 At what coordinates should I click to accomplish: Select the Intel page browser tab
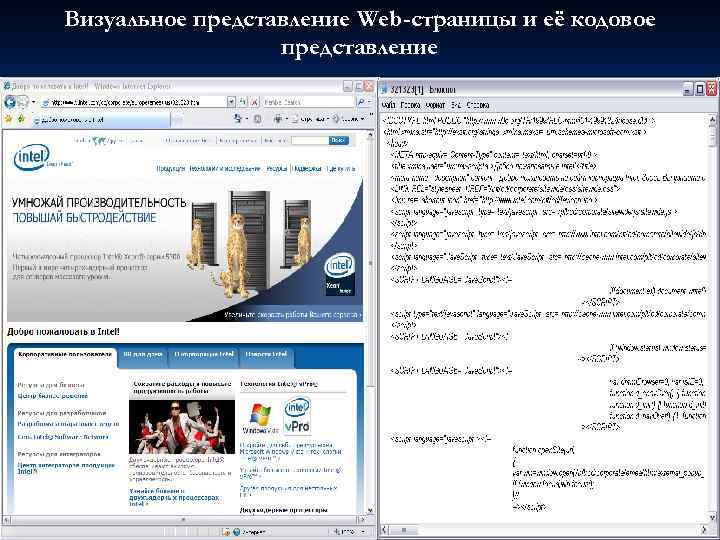101,120
